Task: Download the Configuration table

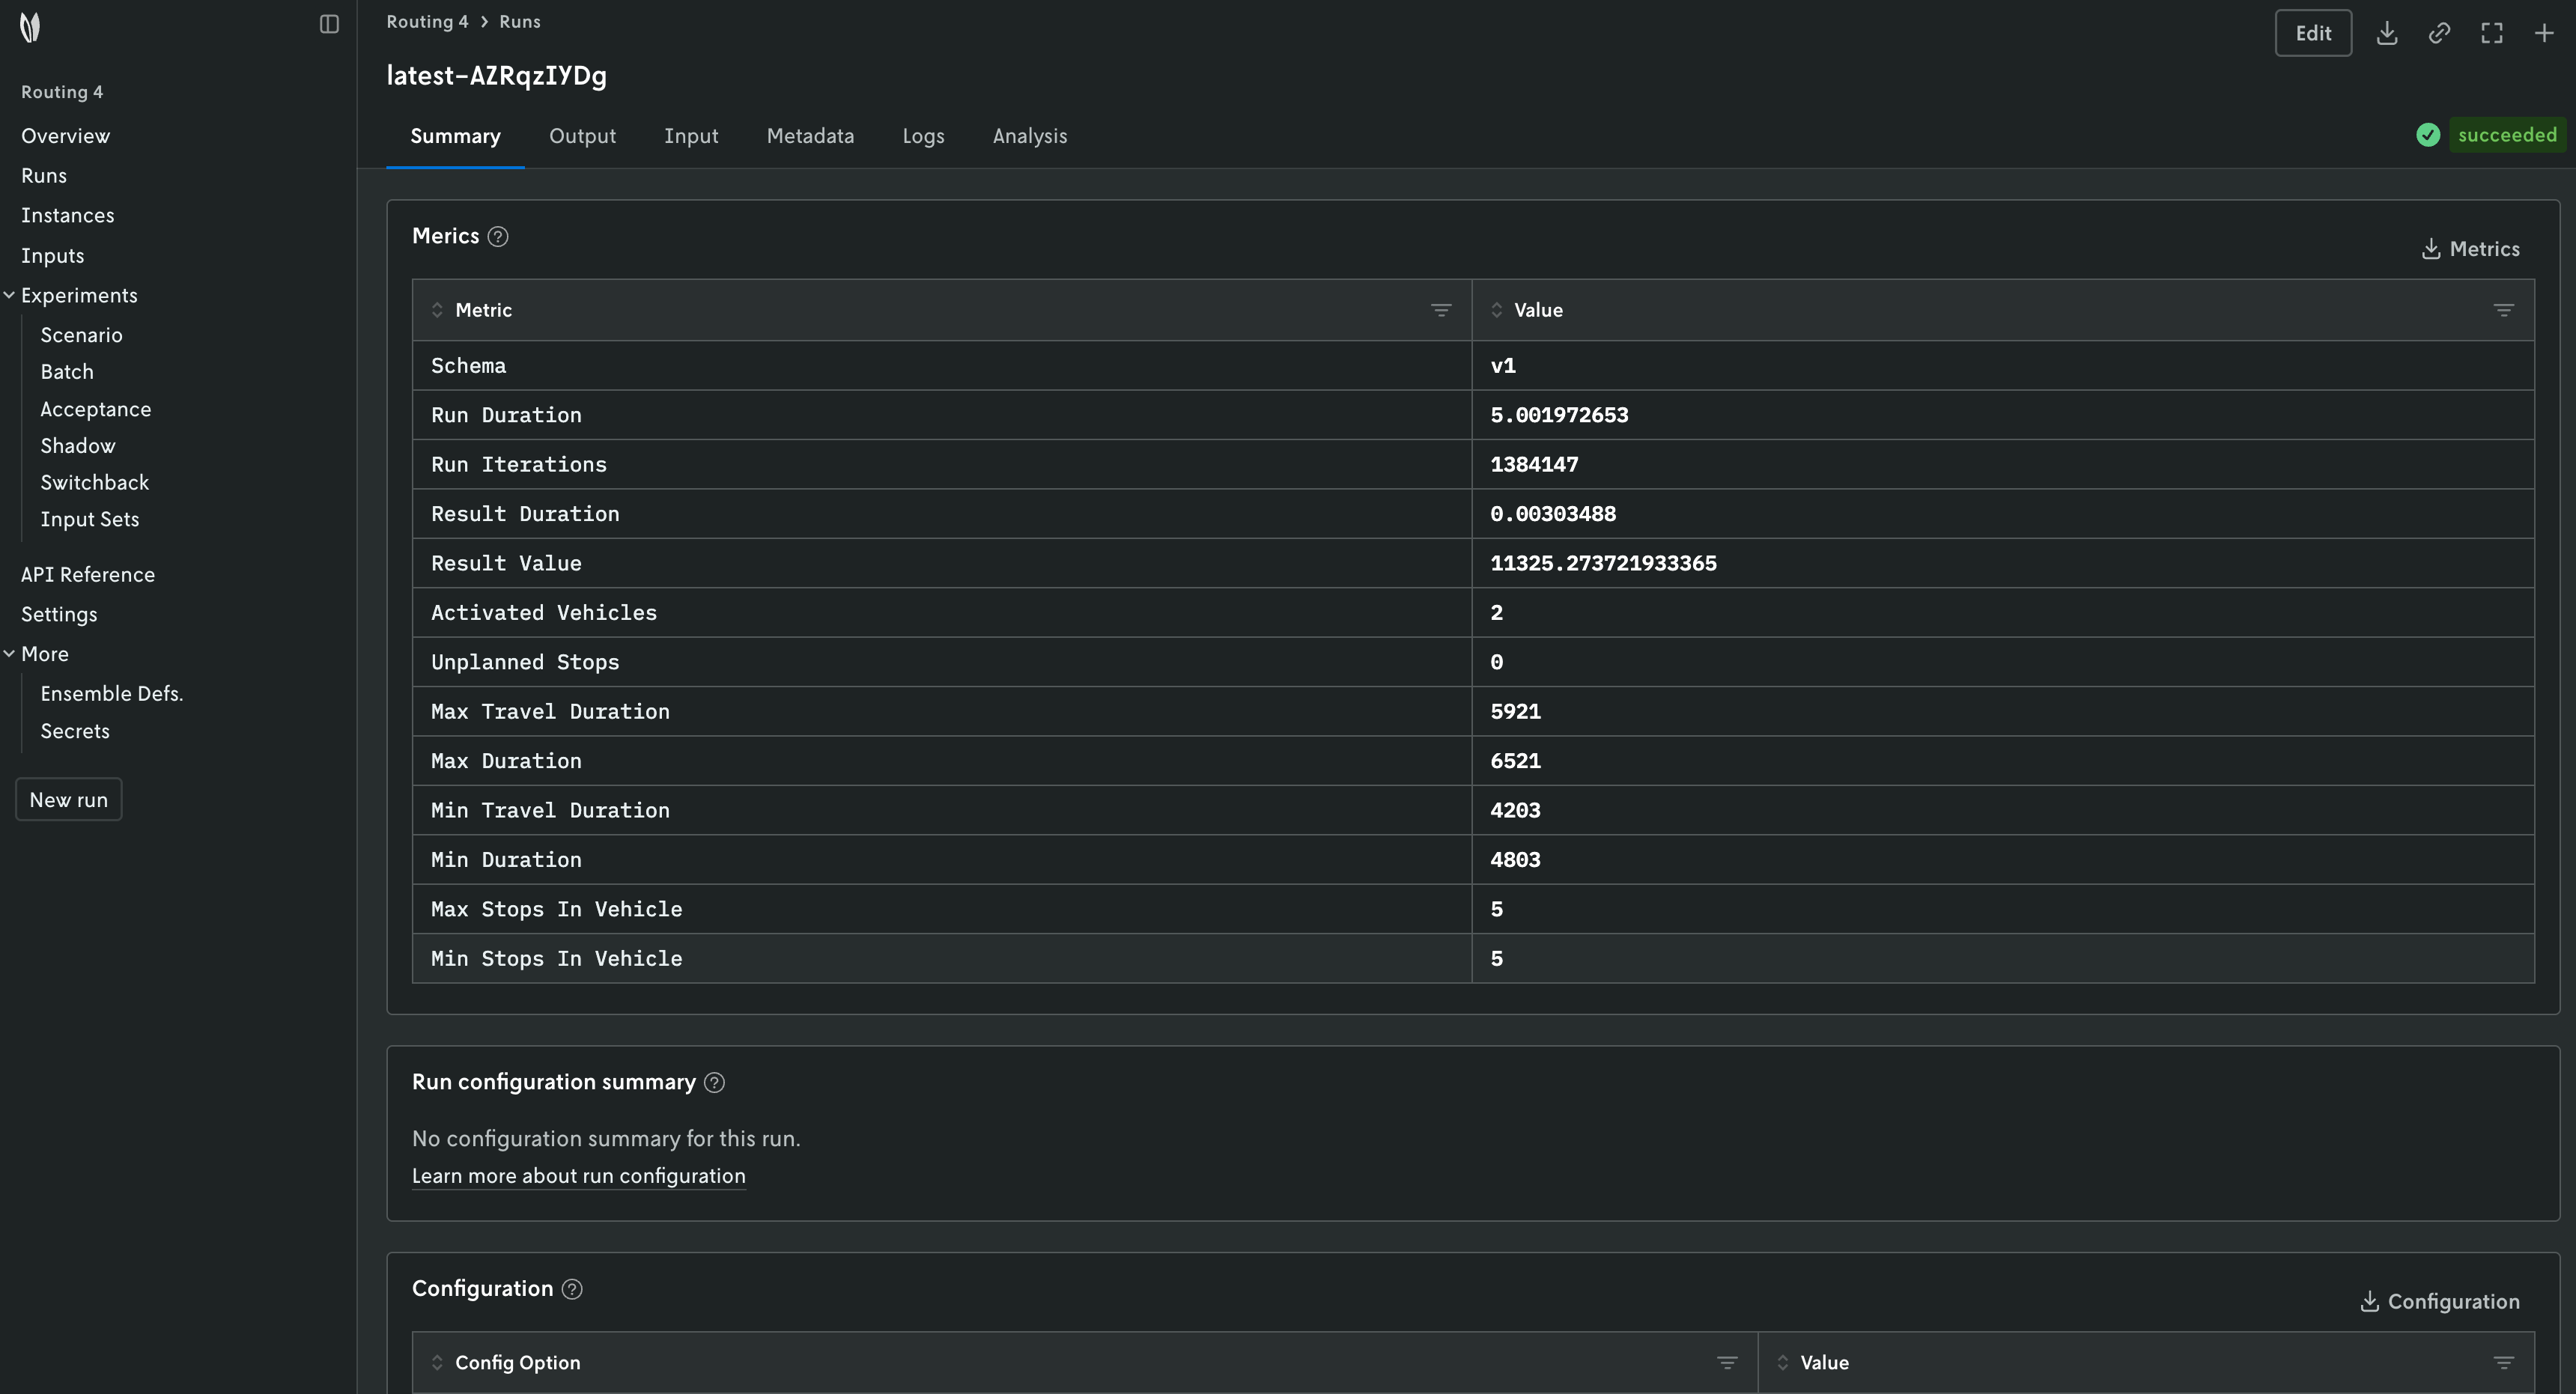Action: point(2439,1302)
